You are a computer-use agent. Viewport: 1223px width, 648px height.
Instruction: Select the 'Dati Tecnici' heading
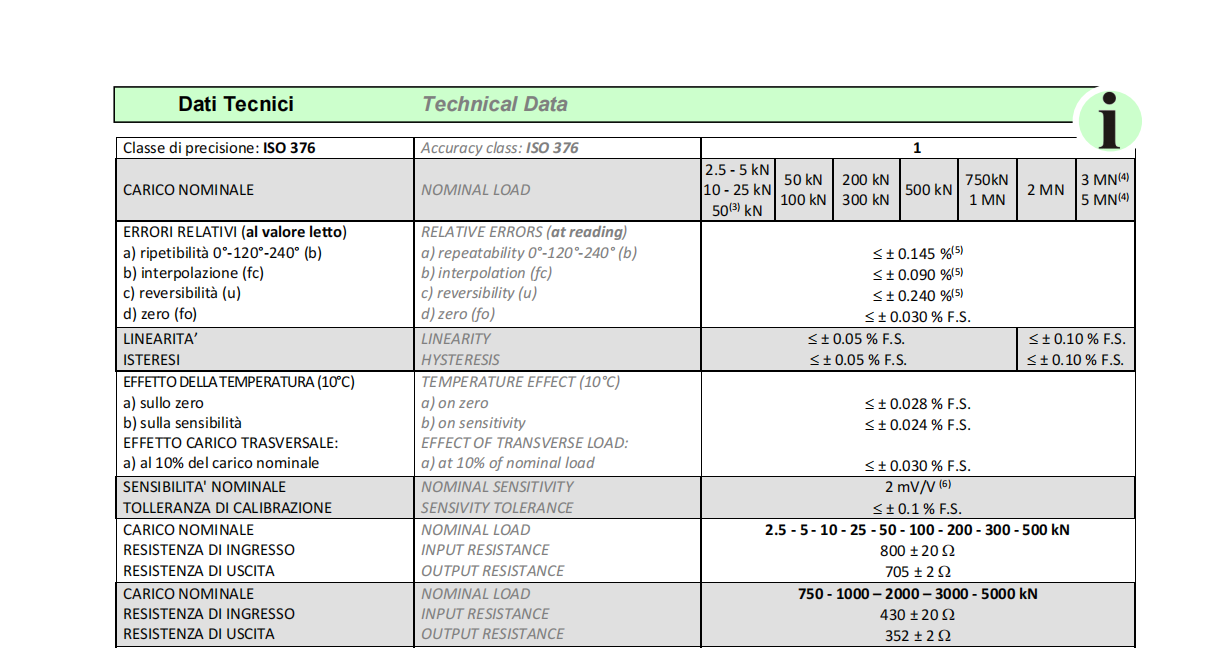(x=236, y=104)
